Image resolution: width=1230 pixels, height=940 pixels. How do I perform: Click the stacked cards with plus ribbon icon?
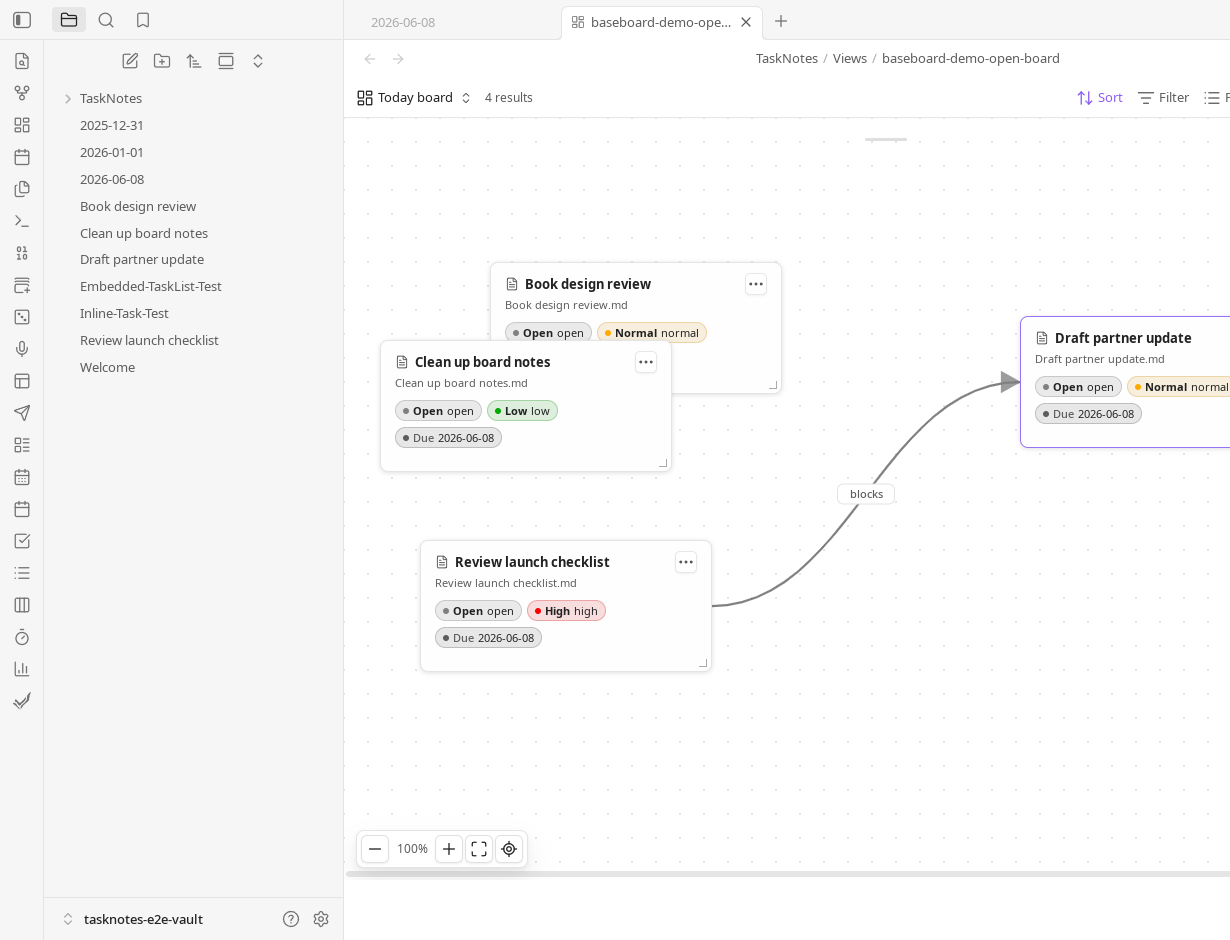[22, 285]
